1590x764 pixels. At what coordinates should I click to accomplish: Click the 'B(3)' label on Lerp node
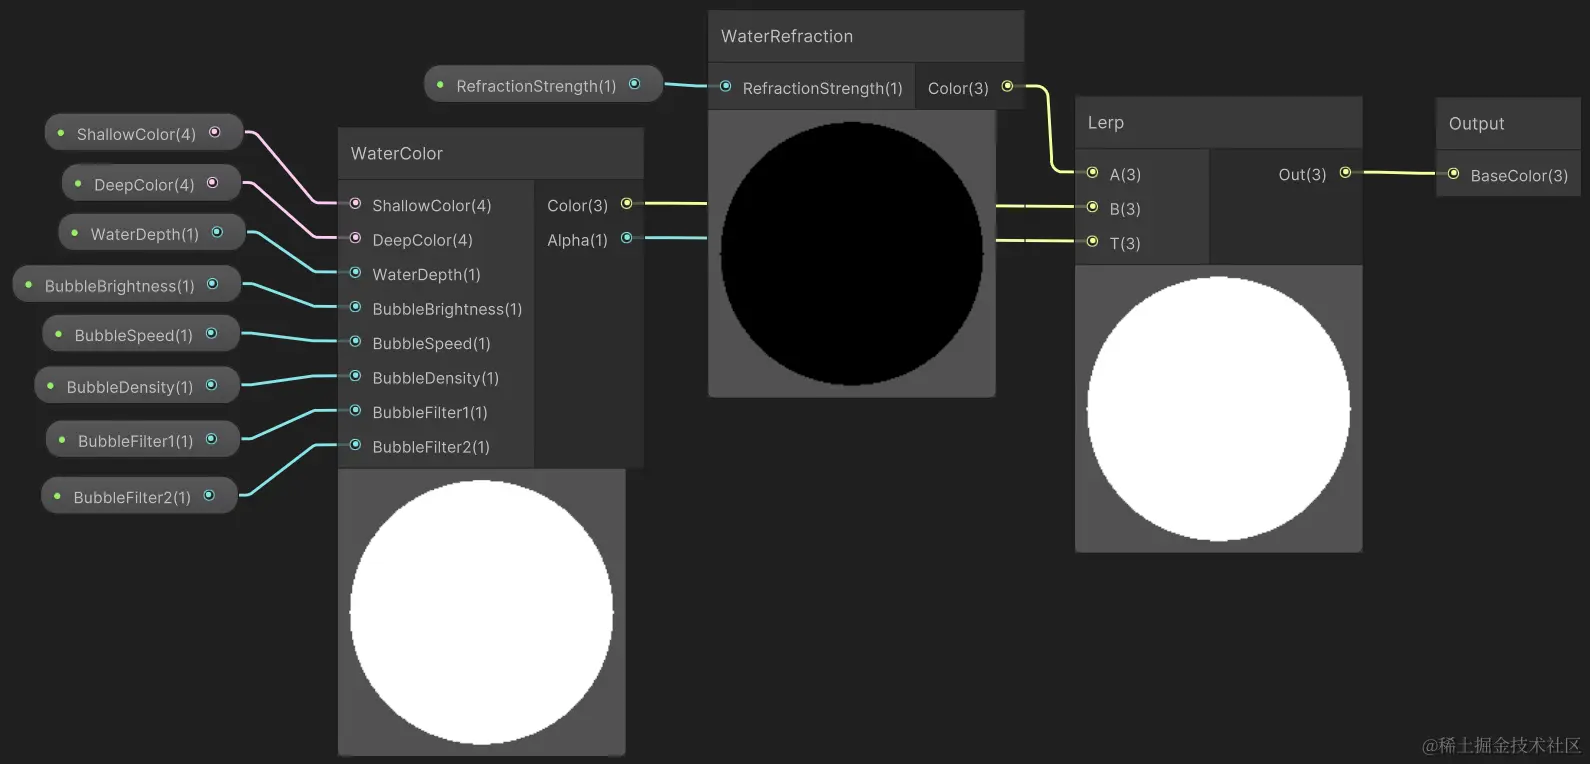pyautogui.click(x=1125, y=209)
